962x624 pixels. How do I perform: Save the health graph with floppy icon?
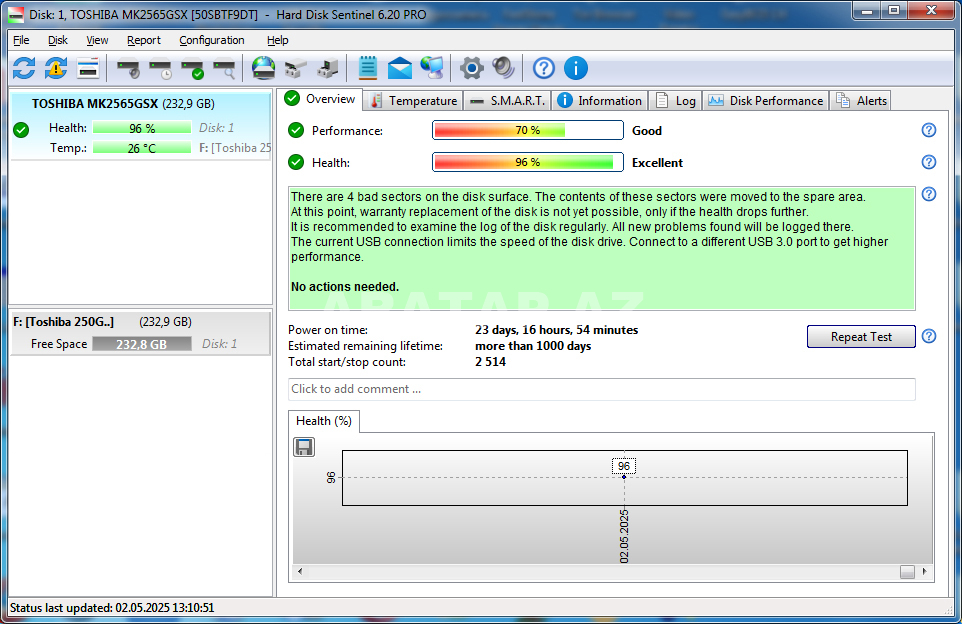coord(304,447)
